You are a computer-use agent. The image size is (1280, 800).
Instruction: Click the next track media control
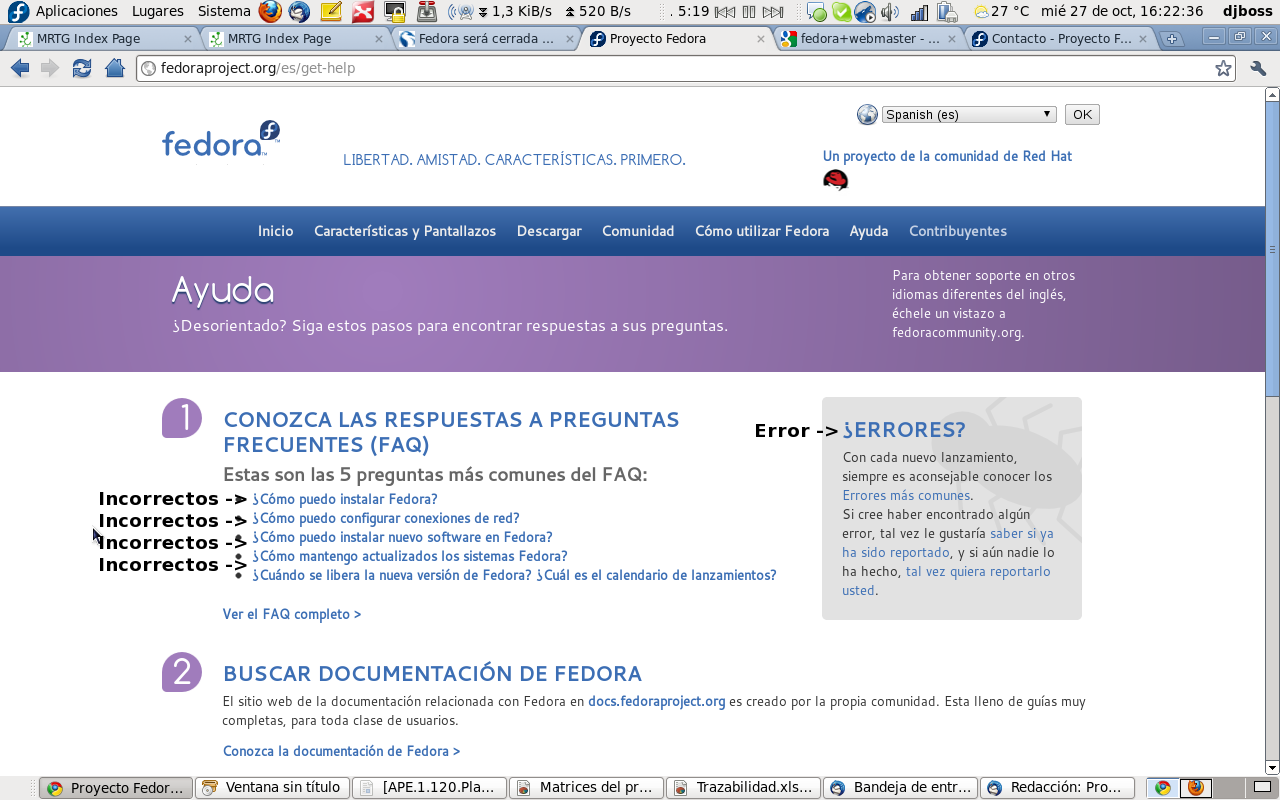(772, 12)
